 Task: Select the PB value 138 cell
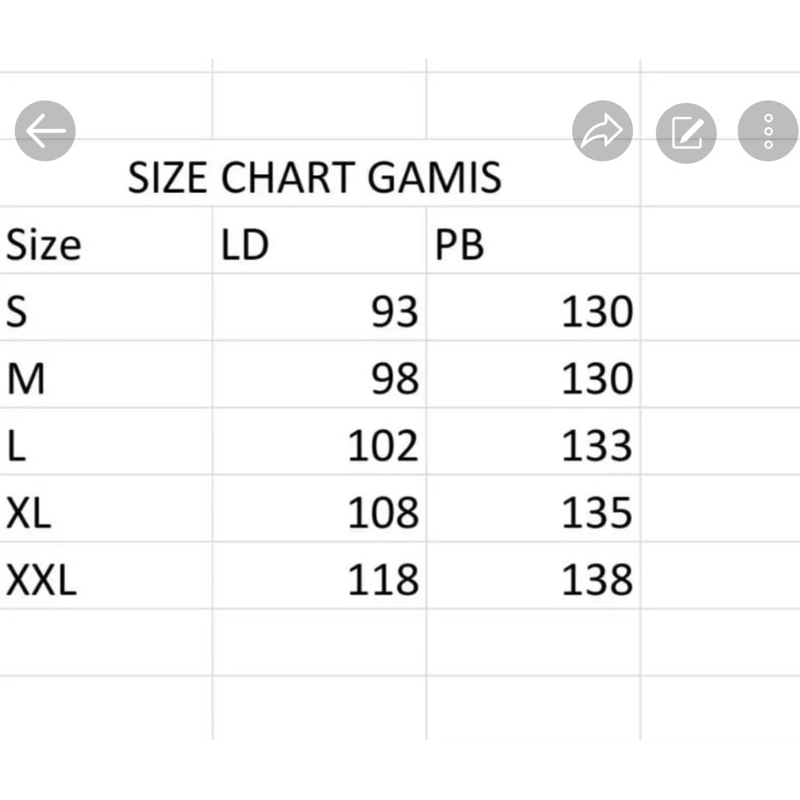tap(597, 580)
